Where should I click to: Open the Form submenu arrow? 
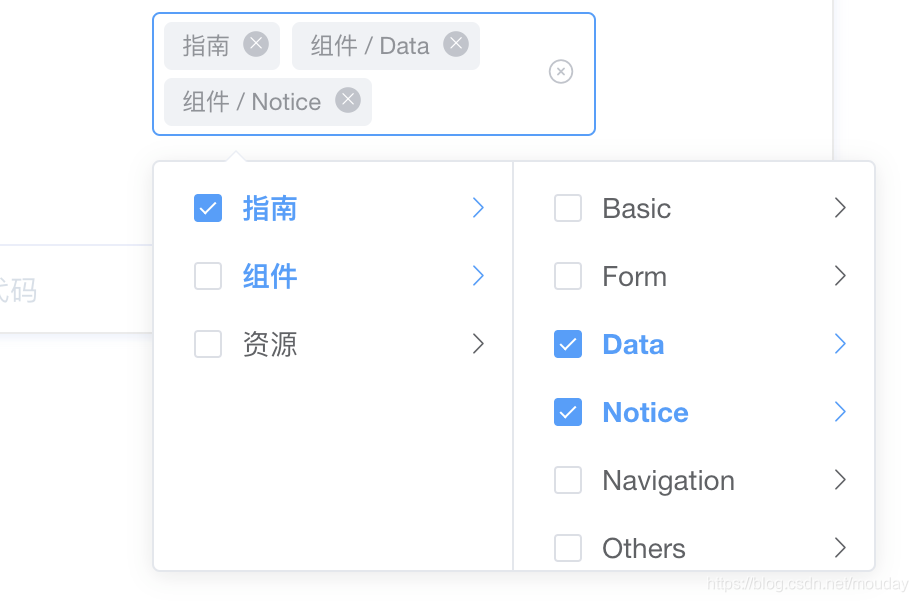click(840, 276)
